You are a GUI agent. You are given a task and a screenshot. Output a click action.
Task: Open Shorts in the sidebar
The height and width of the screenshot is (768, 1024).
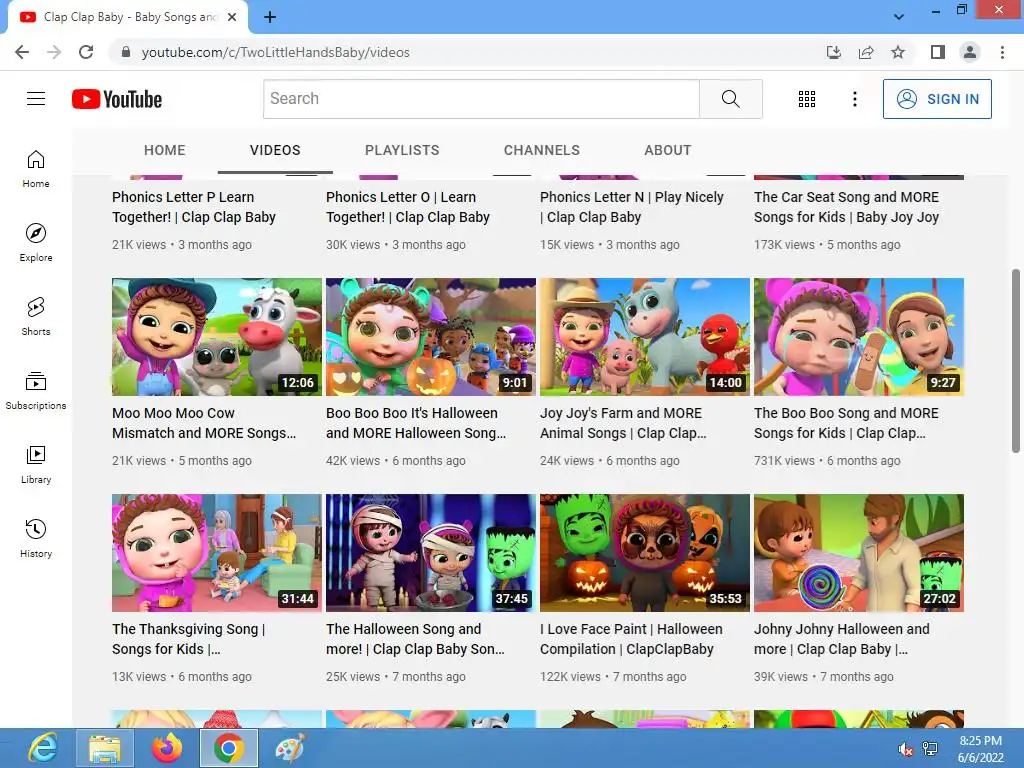(36, 316)
